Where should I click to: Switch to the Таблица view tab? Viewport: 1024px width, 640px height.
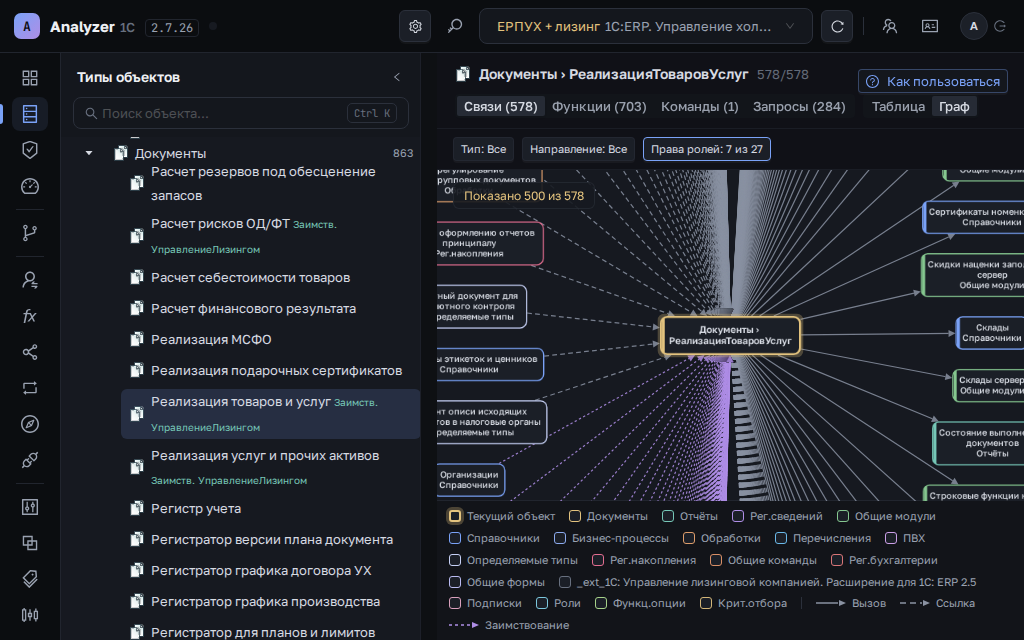898,106
